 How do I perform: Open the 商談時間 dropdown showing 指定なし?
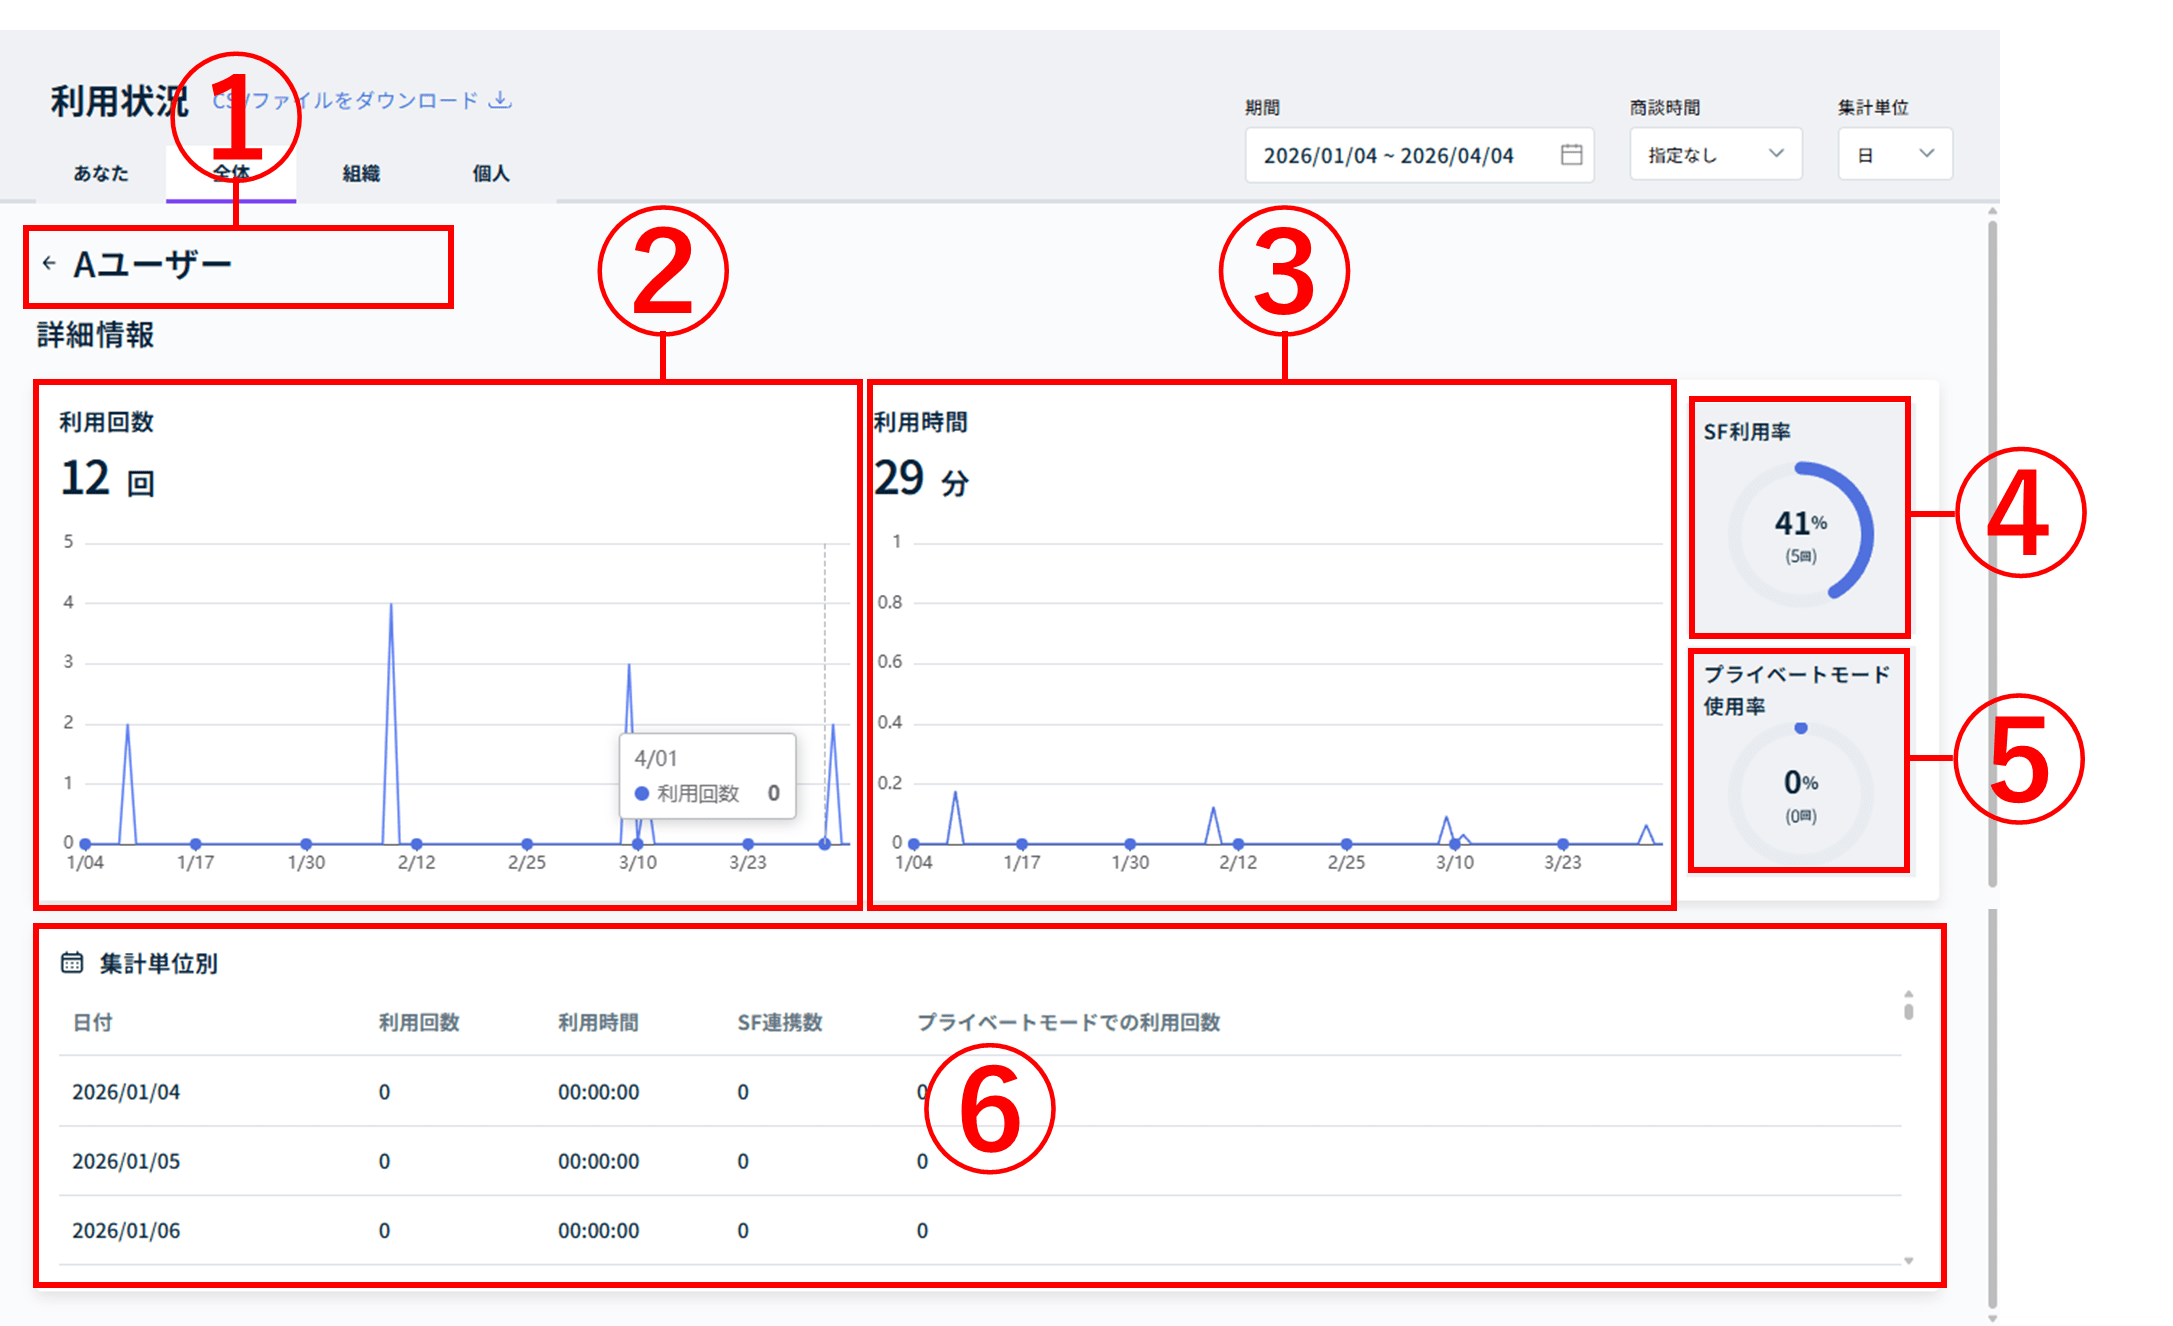coord(1715,154)
